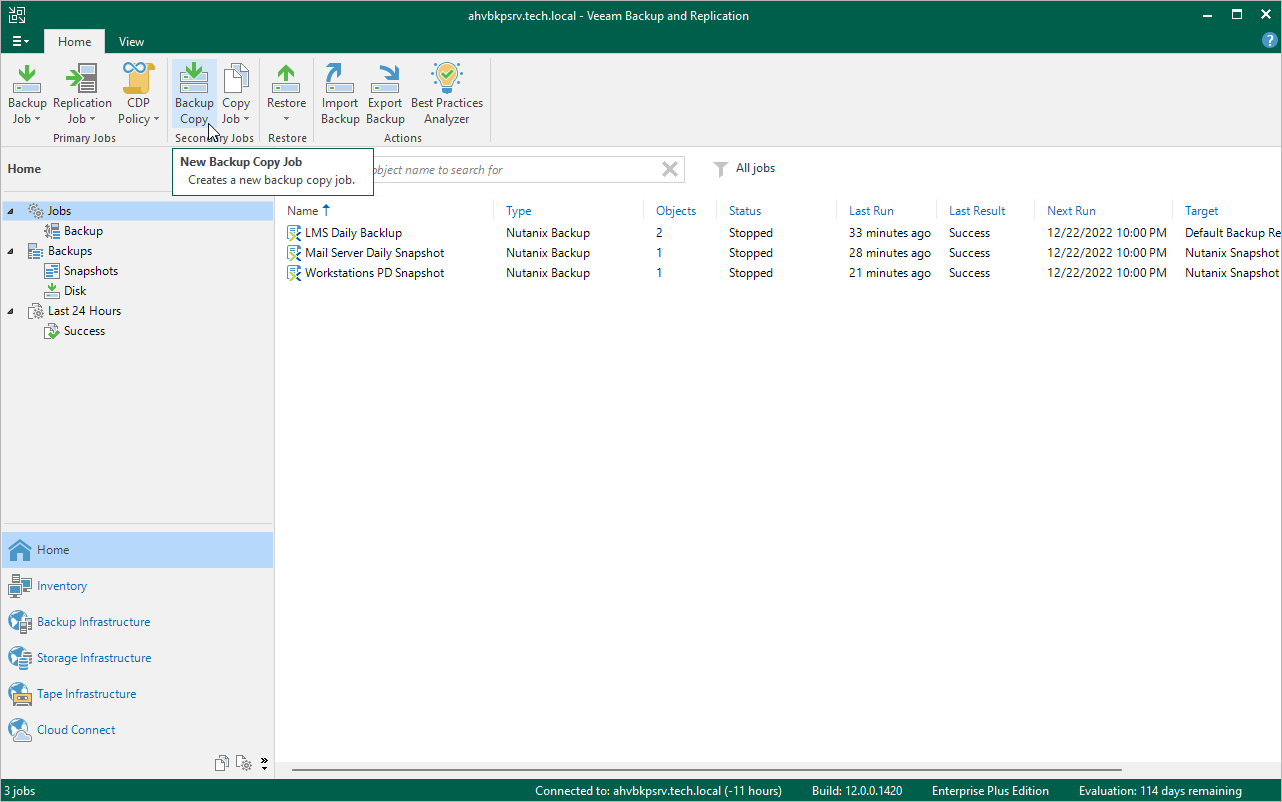Click the '3 jobs' status bar text
This screenshot has height=802, width=1282.
click(18, 791)
